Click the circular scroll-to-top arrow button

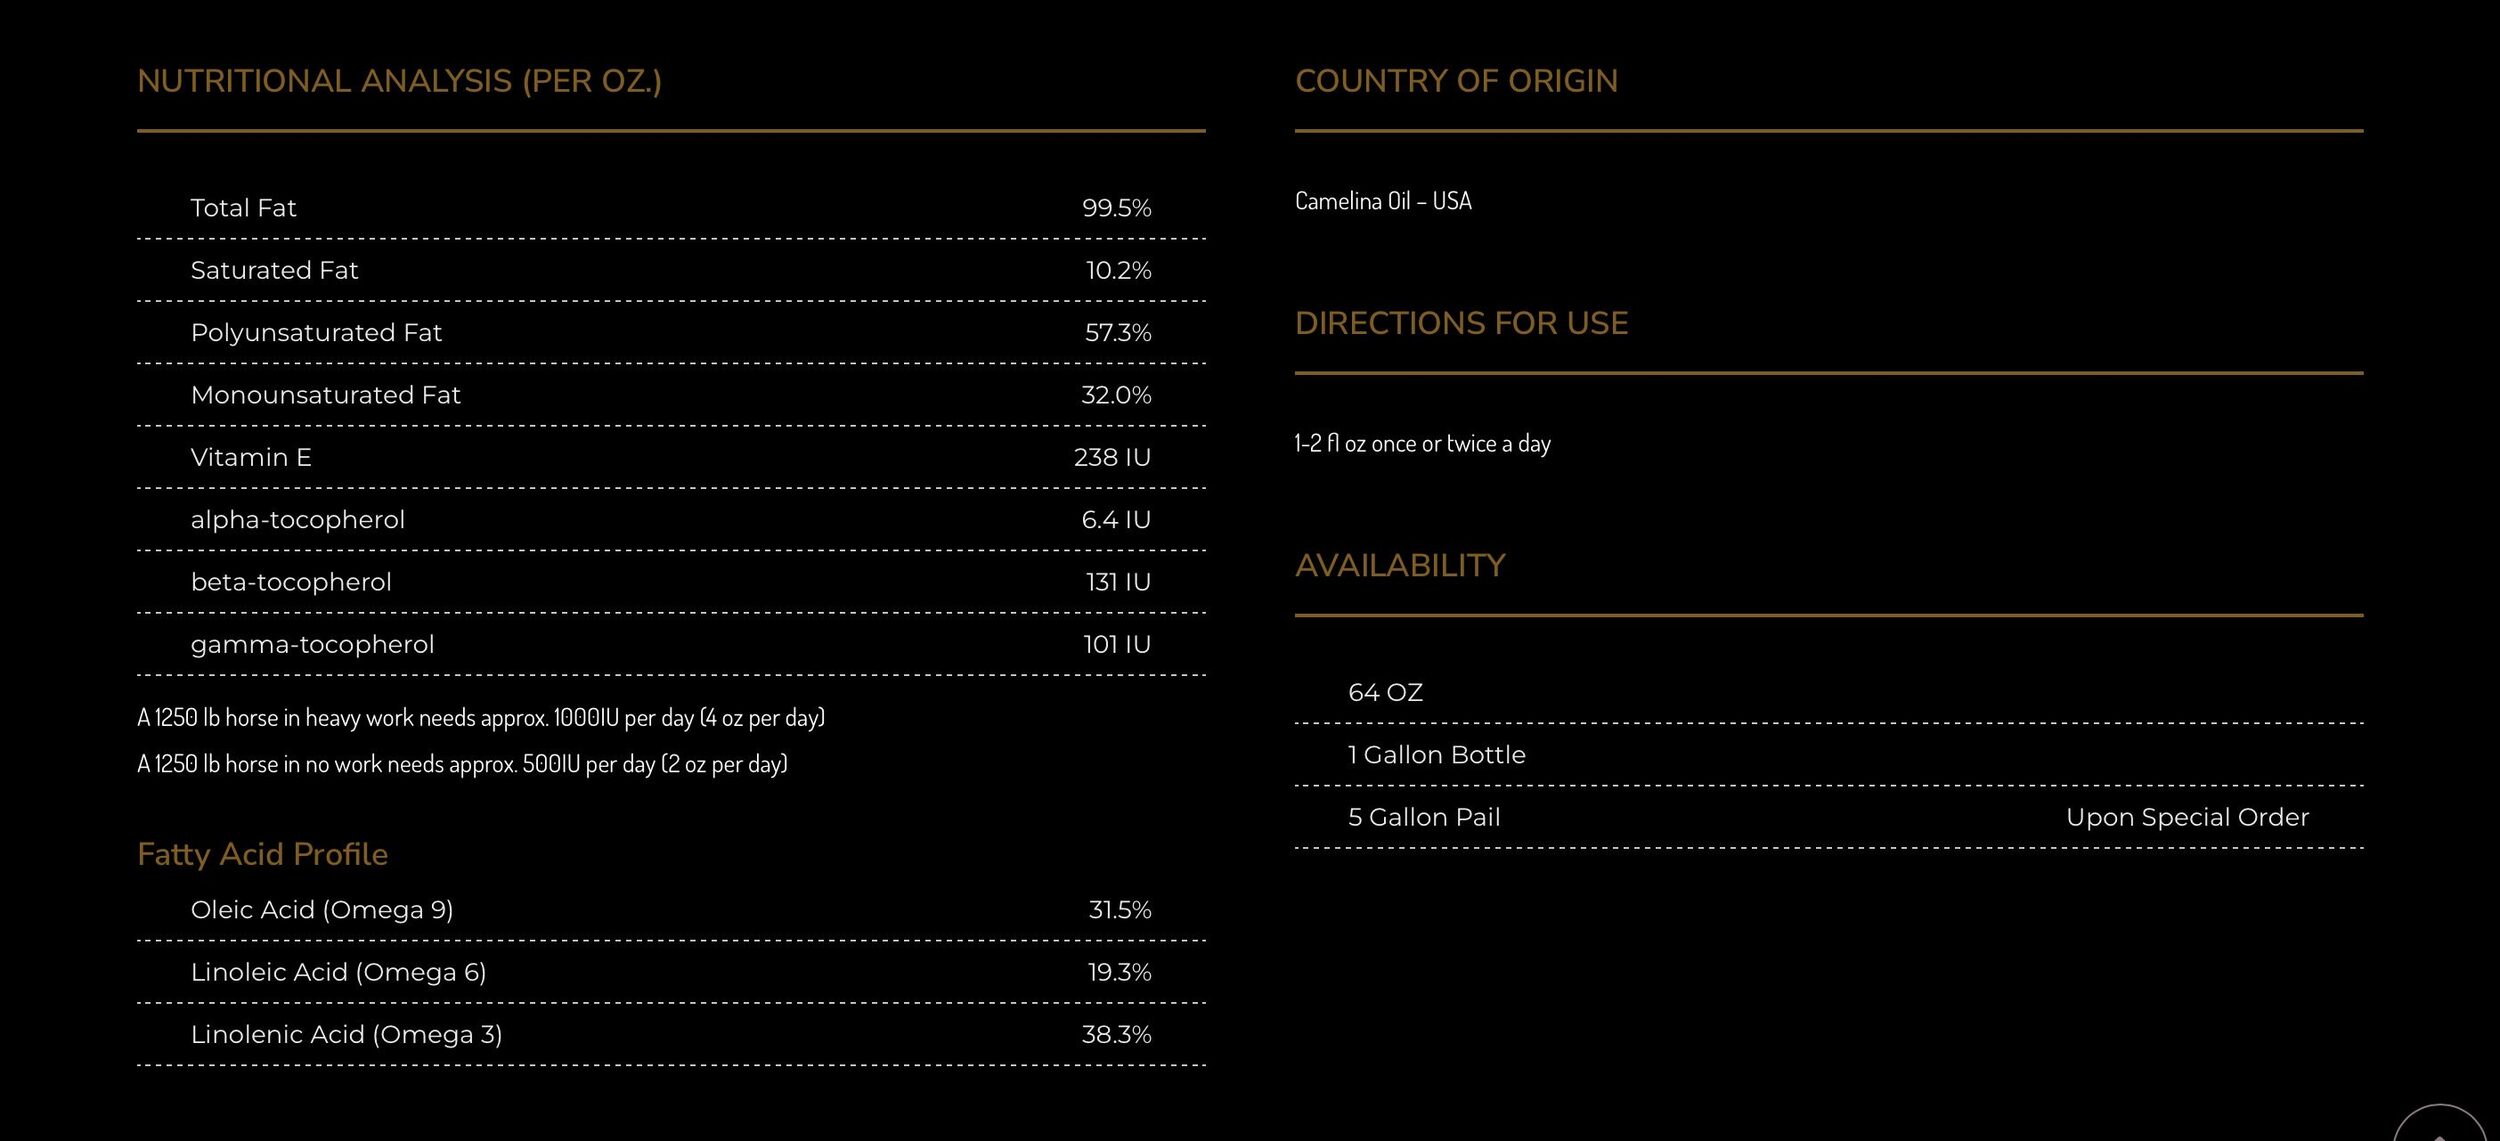click(x=2440, y=1128)
